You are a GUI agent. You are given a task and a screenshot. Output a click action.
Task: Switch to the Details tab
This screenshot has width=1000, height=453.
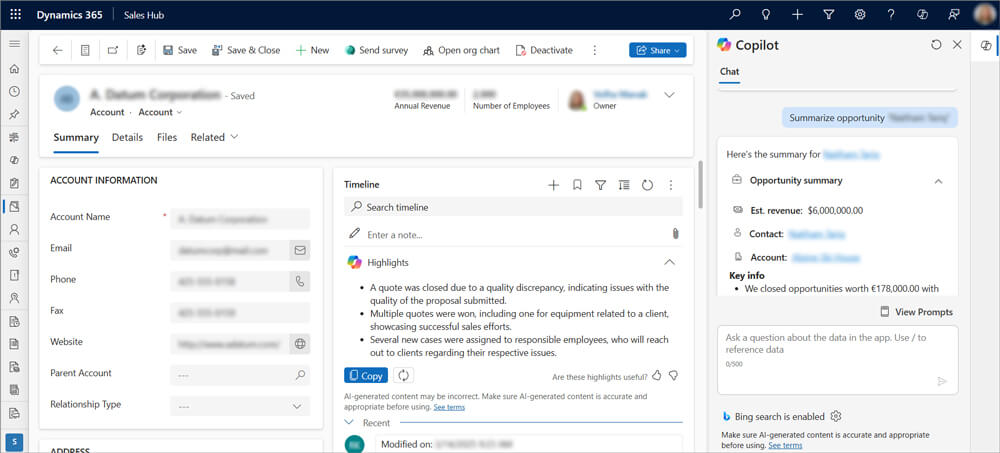tap(127, 137)
